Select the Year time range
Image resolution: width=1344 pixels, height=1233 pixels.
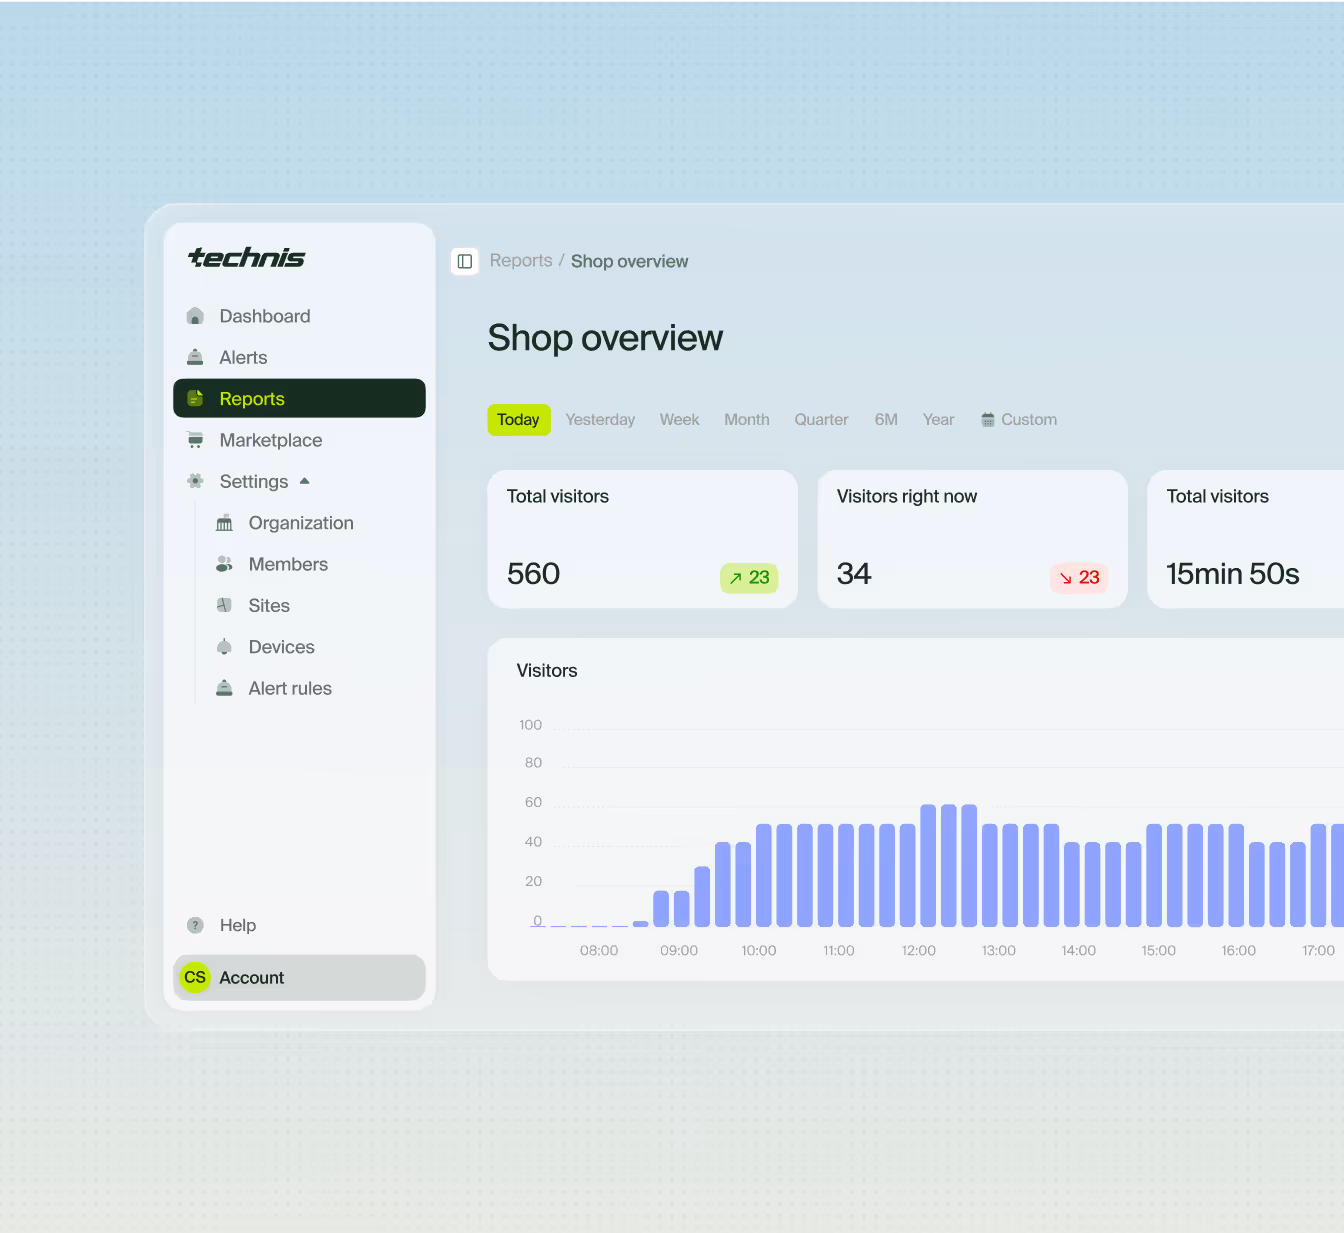click(x=938, y=419)
